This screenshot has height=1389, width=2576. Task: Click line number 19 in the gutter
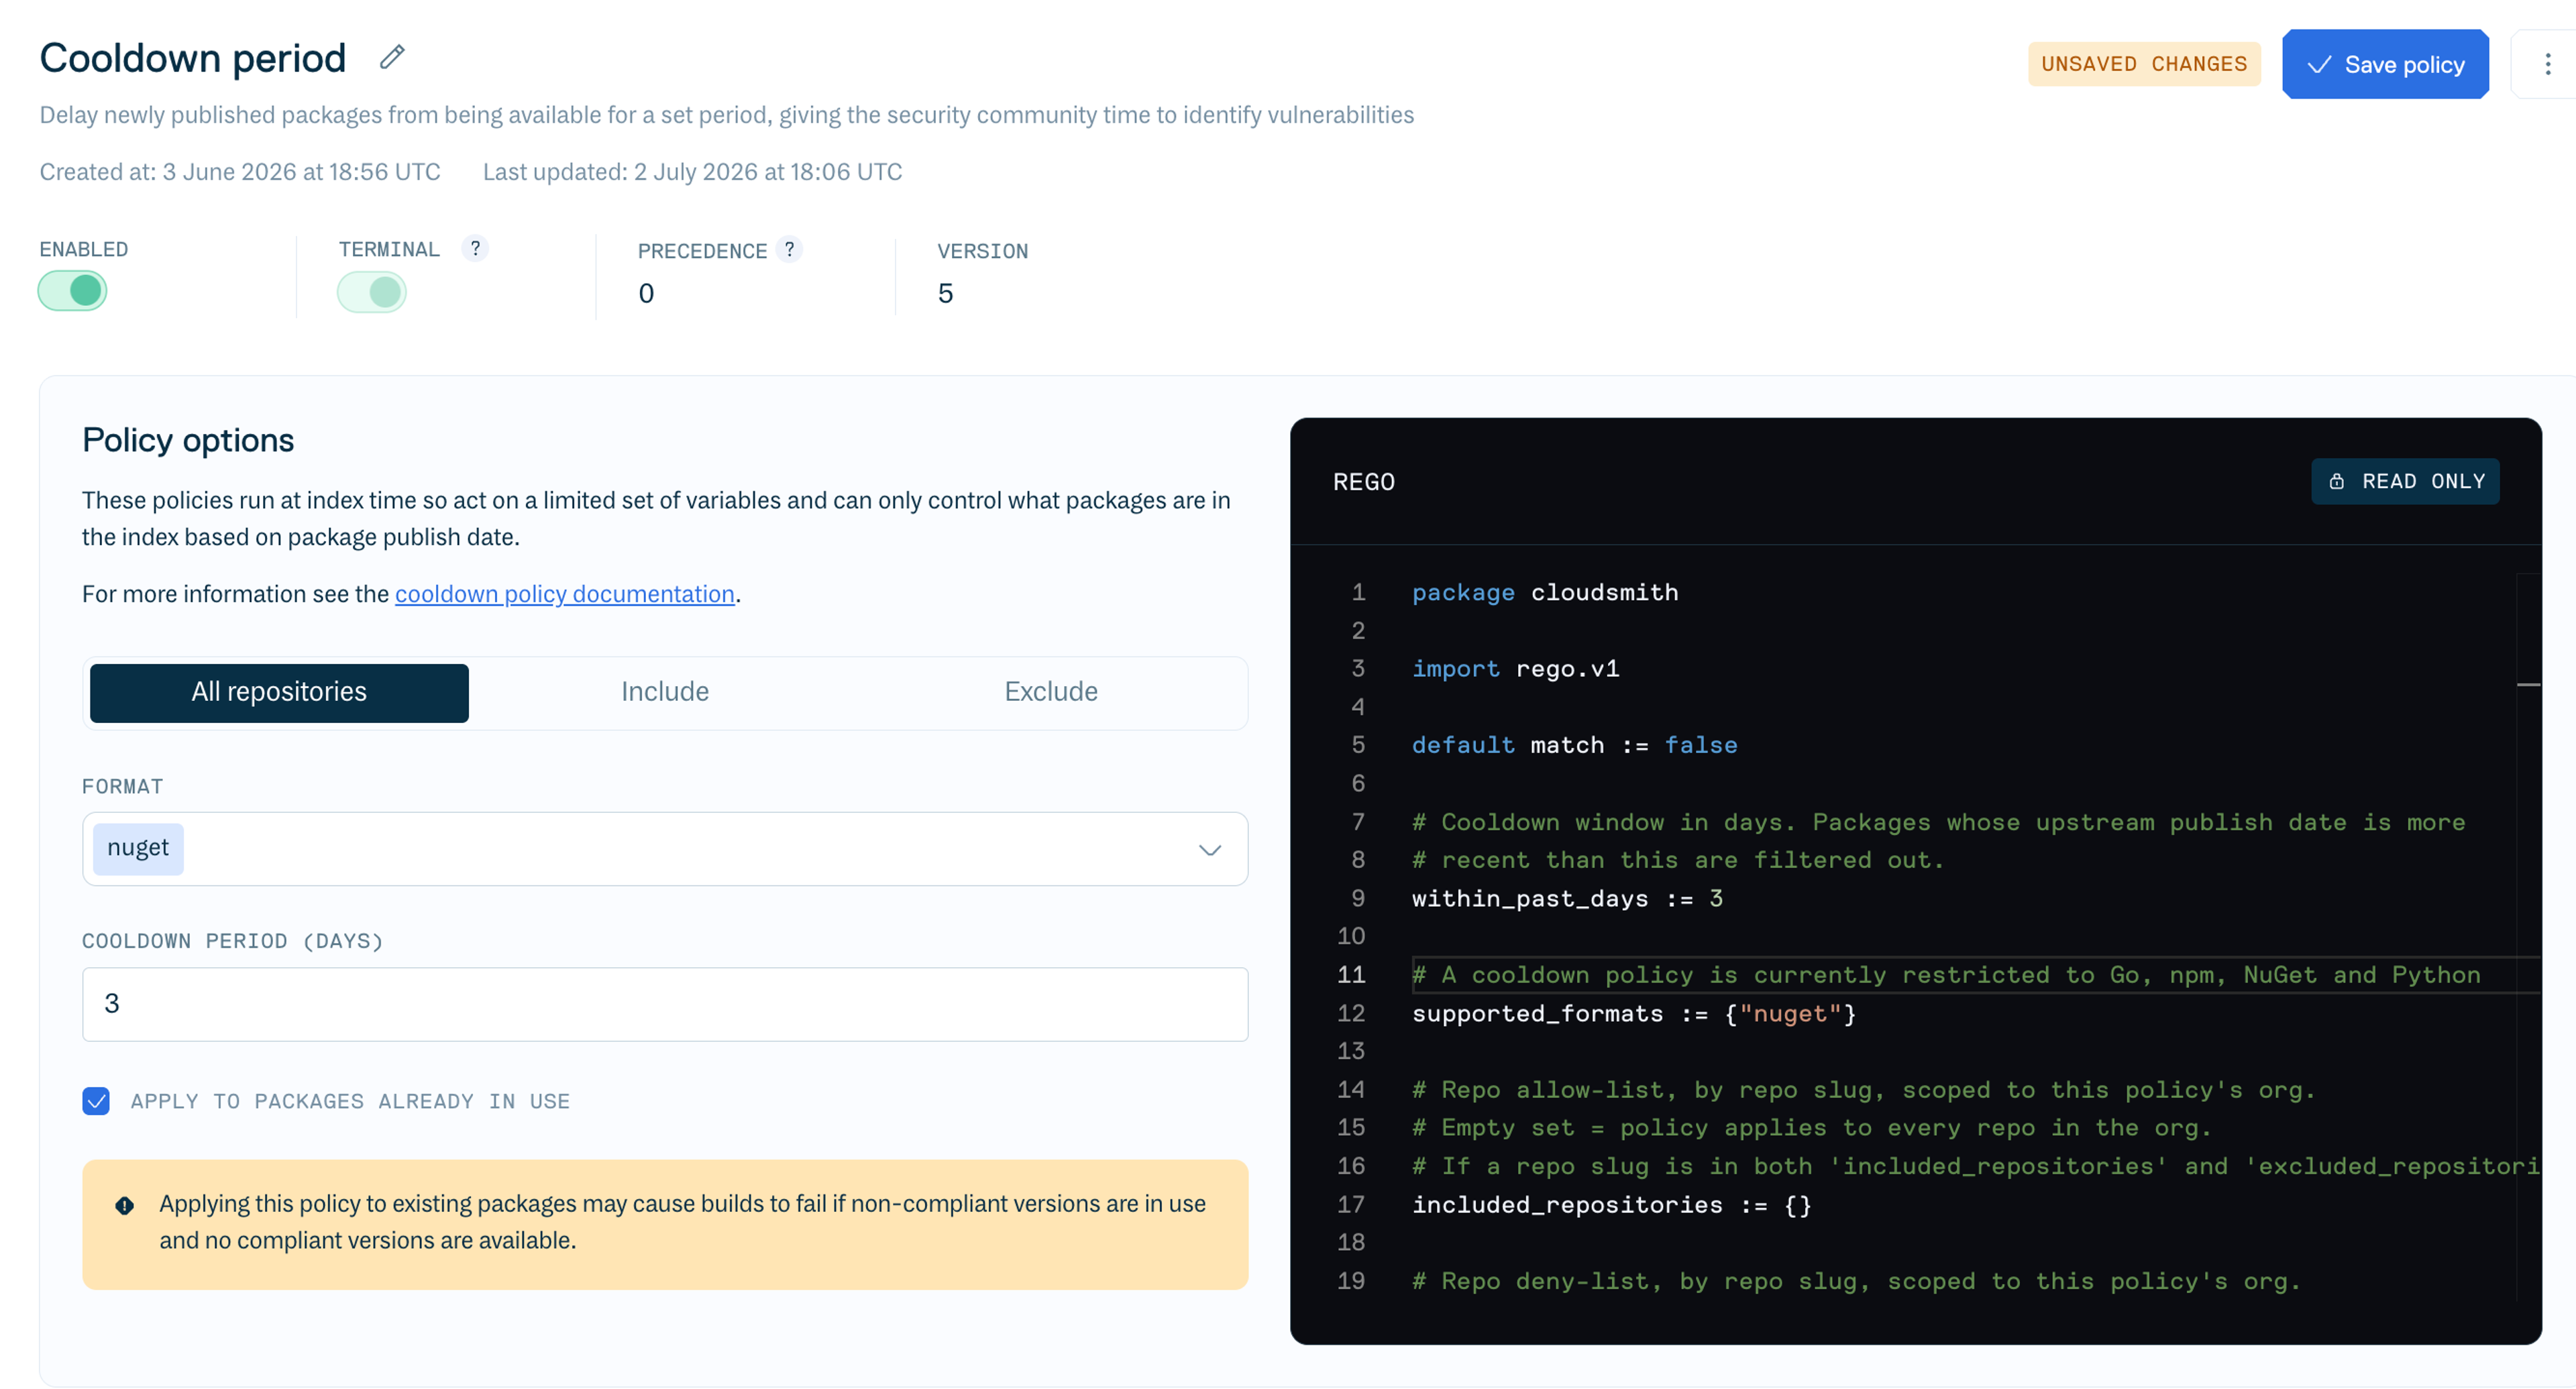(x=1351, y=1281)
